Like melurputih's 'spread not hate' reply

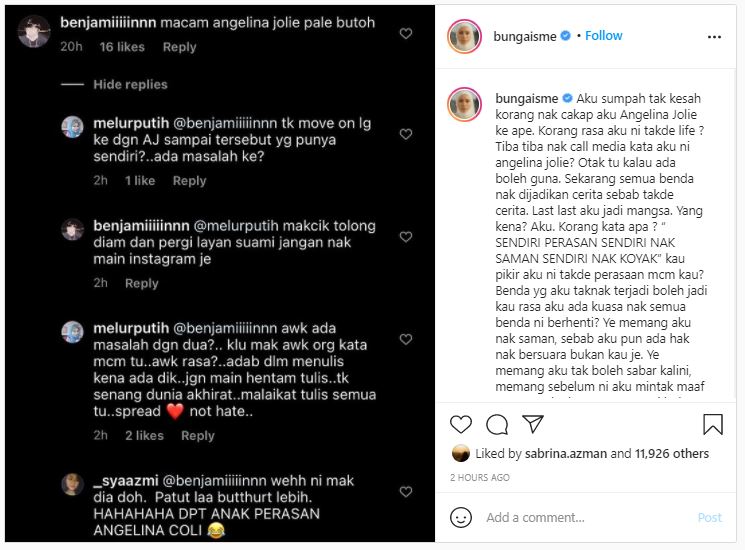pos(405,339)
